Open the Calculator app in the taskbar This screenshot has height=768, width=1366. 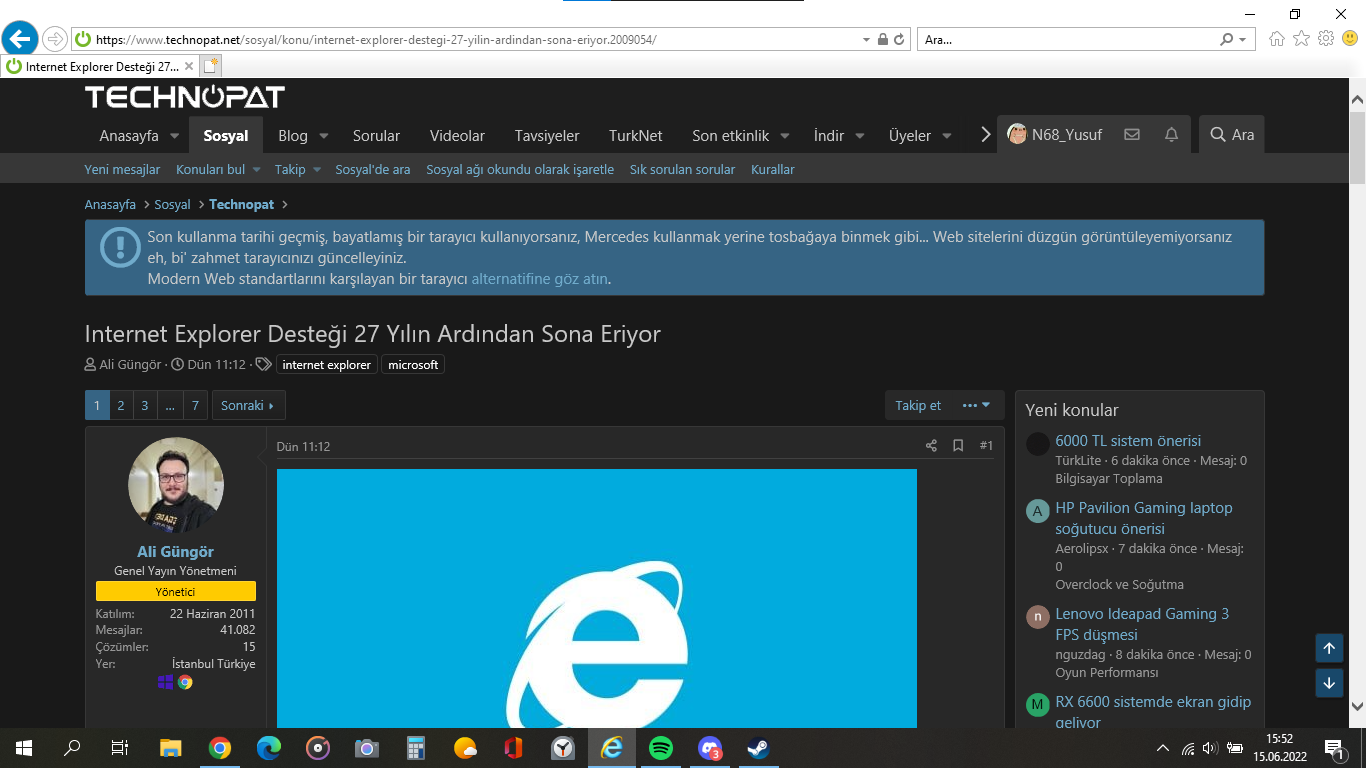tap(416, 748)
